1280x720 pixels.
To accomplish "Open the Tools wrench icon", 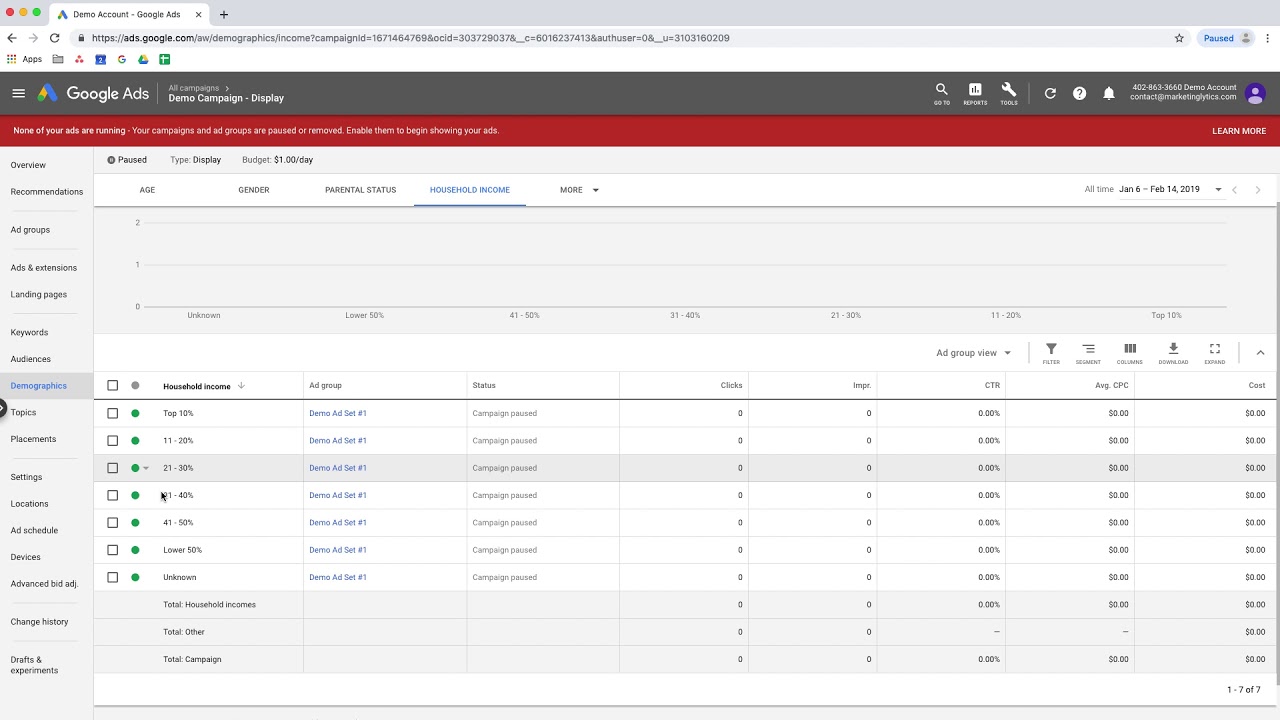I will click(1008, 93).
